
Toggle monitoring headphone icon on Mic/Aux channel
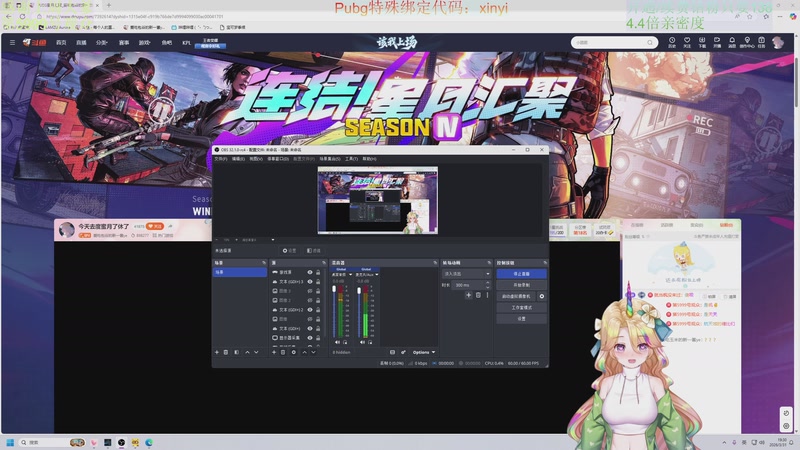tap(370, 342)
